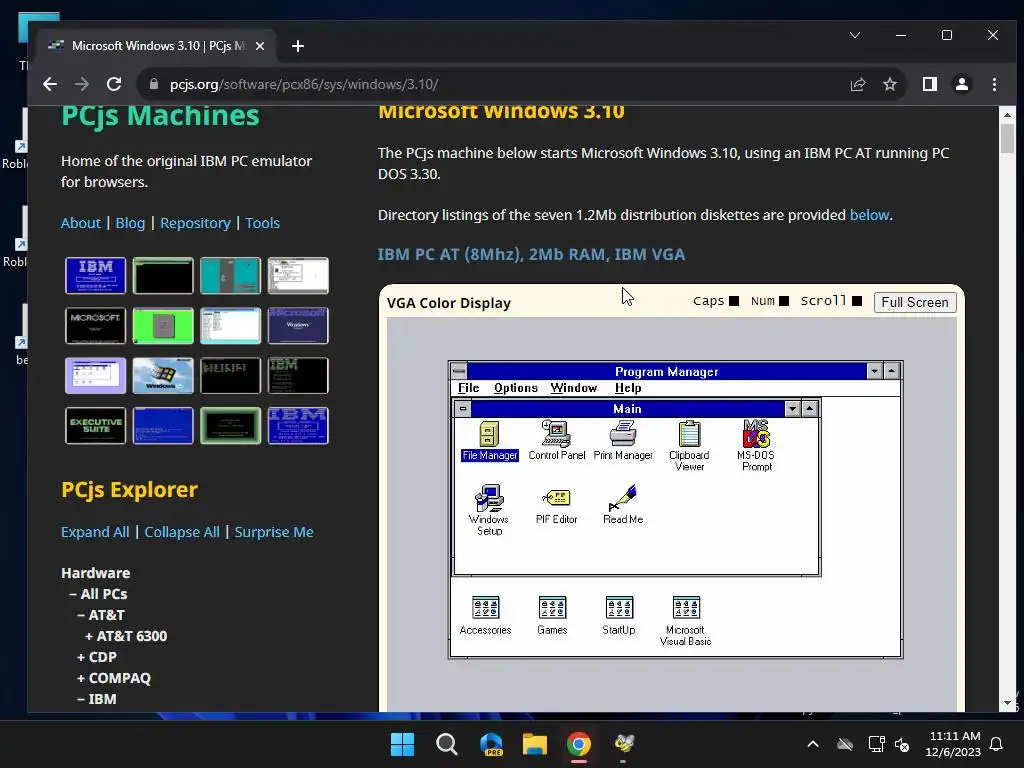Click the Expand All link
The width and height of the screenshot is (1024, 768).
point(95,532)
